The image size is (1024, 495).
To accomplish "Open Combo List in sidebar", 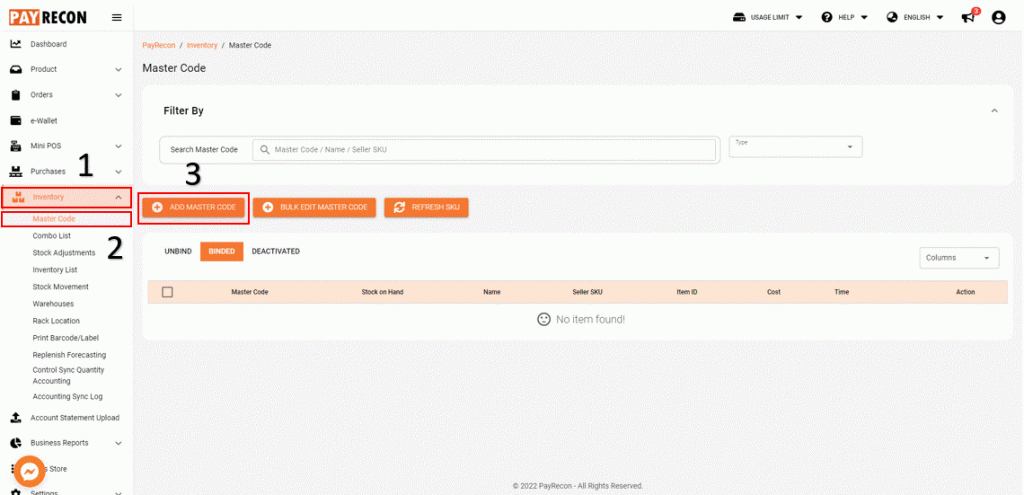I will (x=52, y=236).
